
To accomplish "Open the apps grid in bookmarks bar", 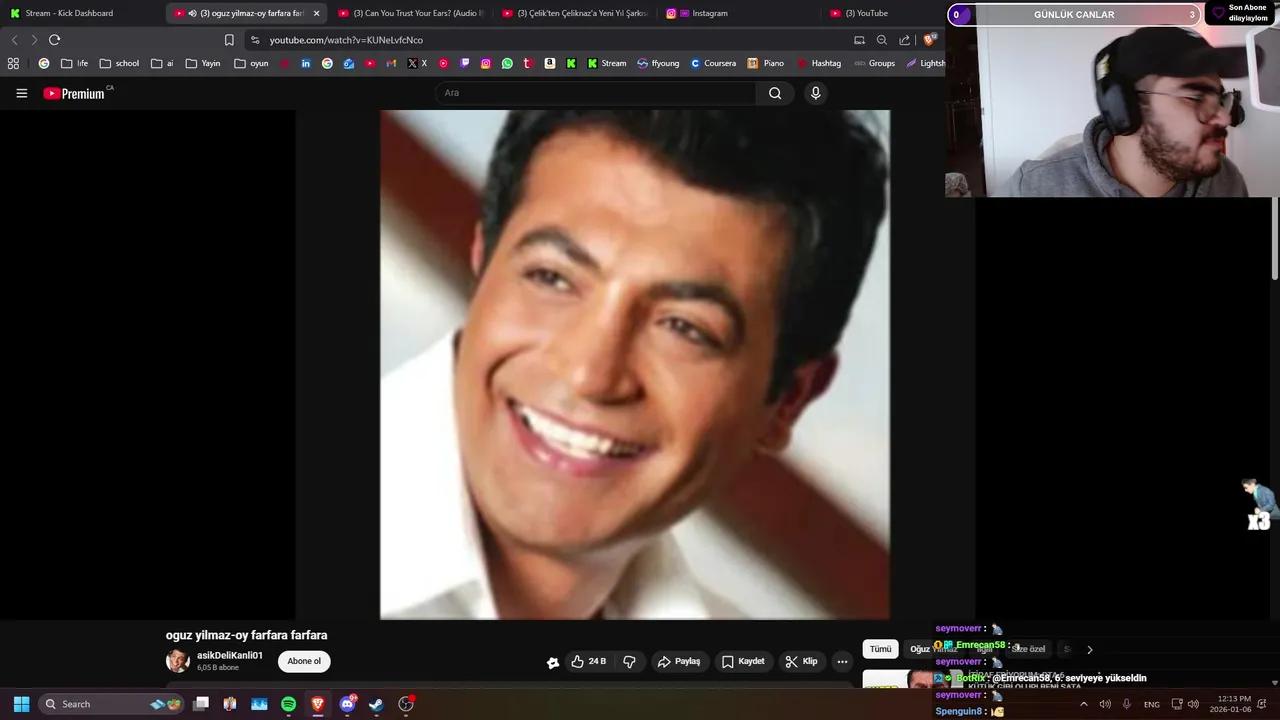I will coord(13,63).
